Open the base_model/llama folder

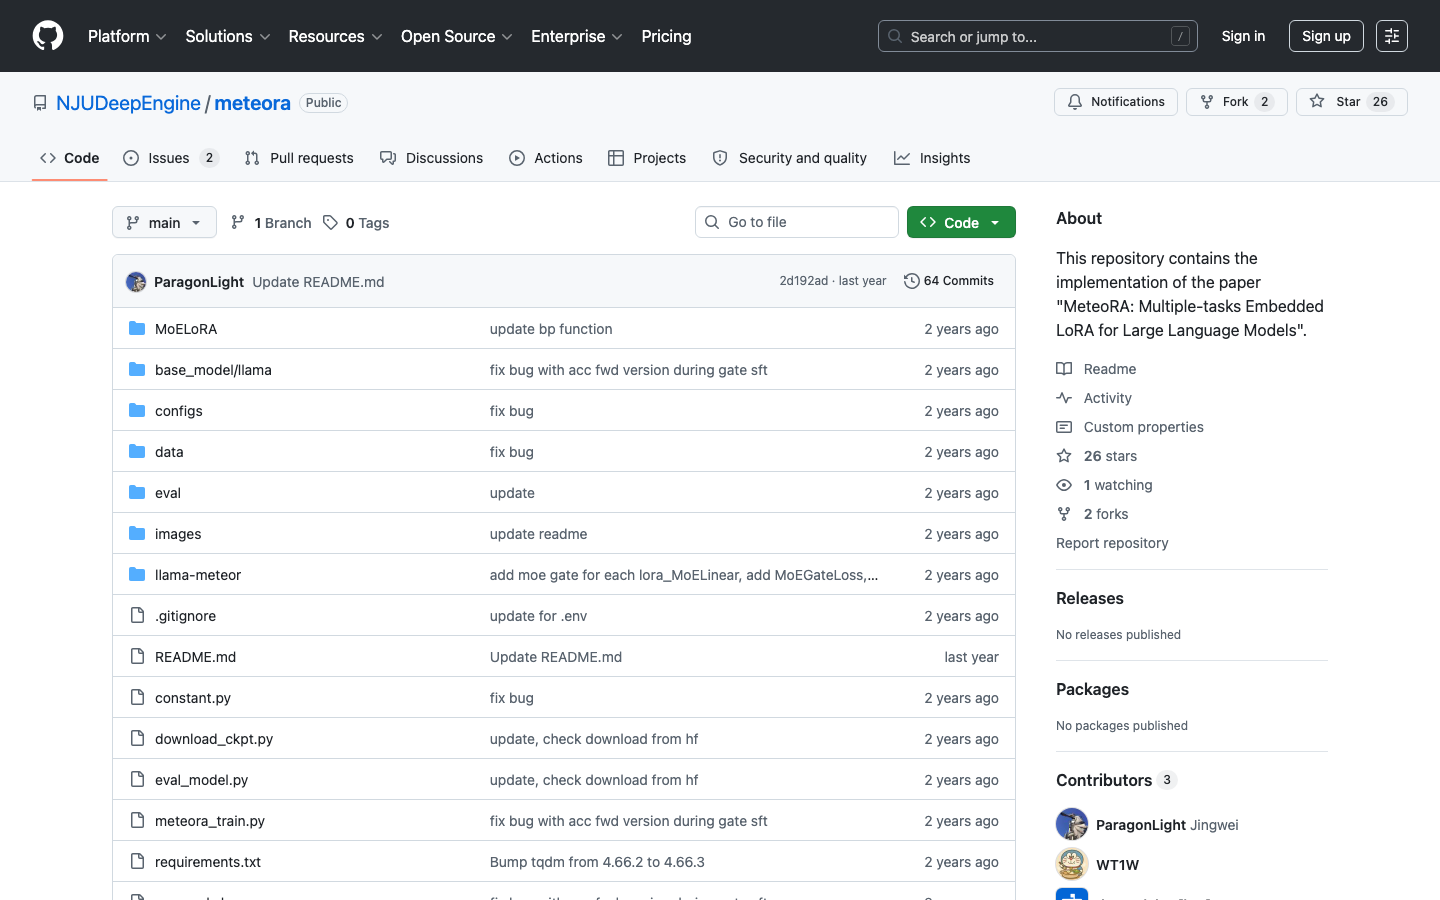[x=213, y=370]
